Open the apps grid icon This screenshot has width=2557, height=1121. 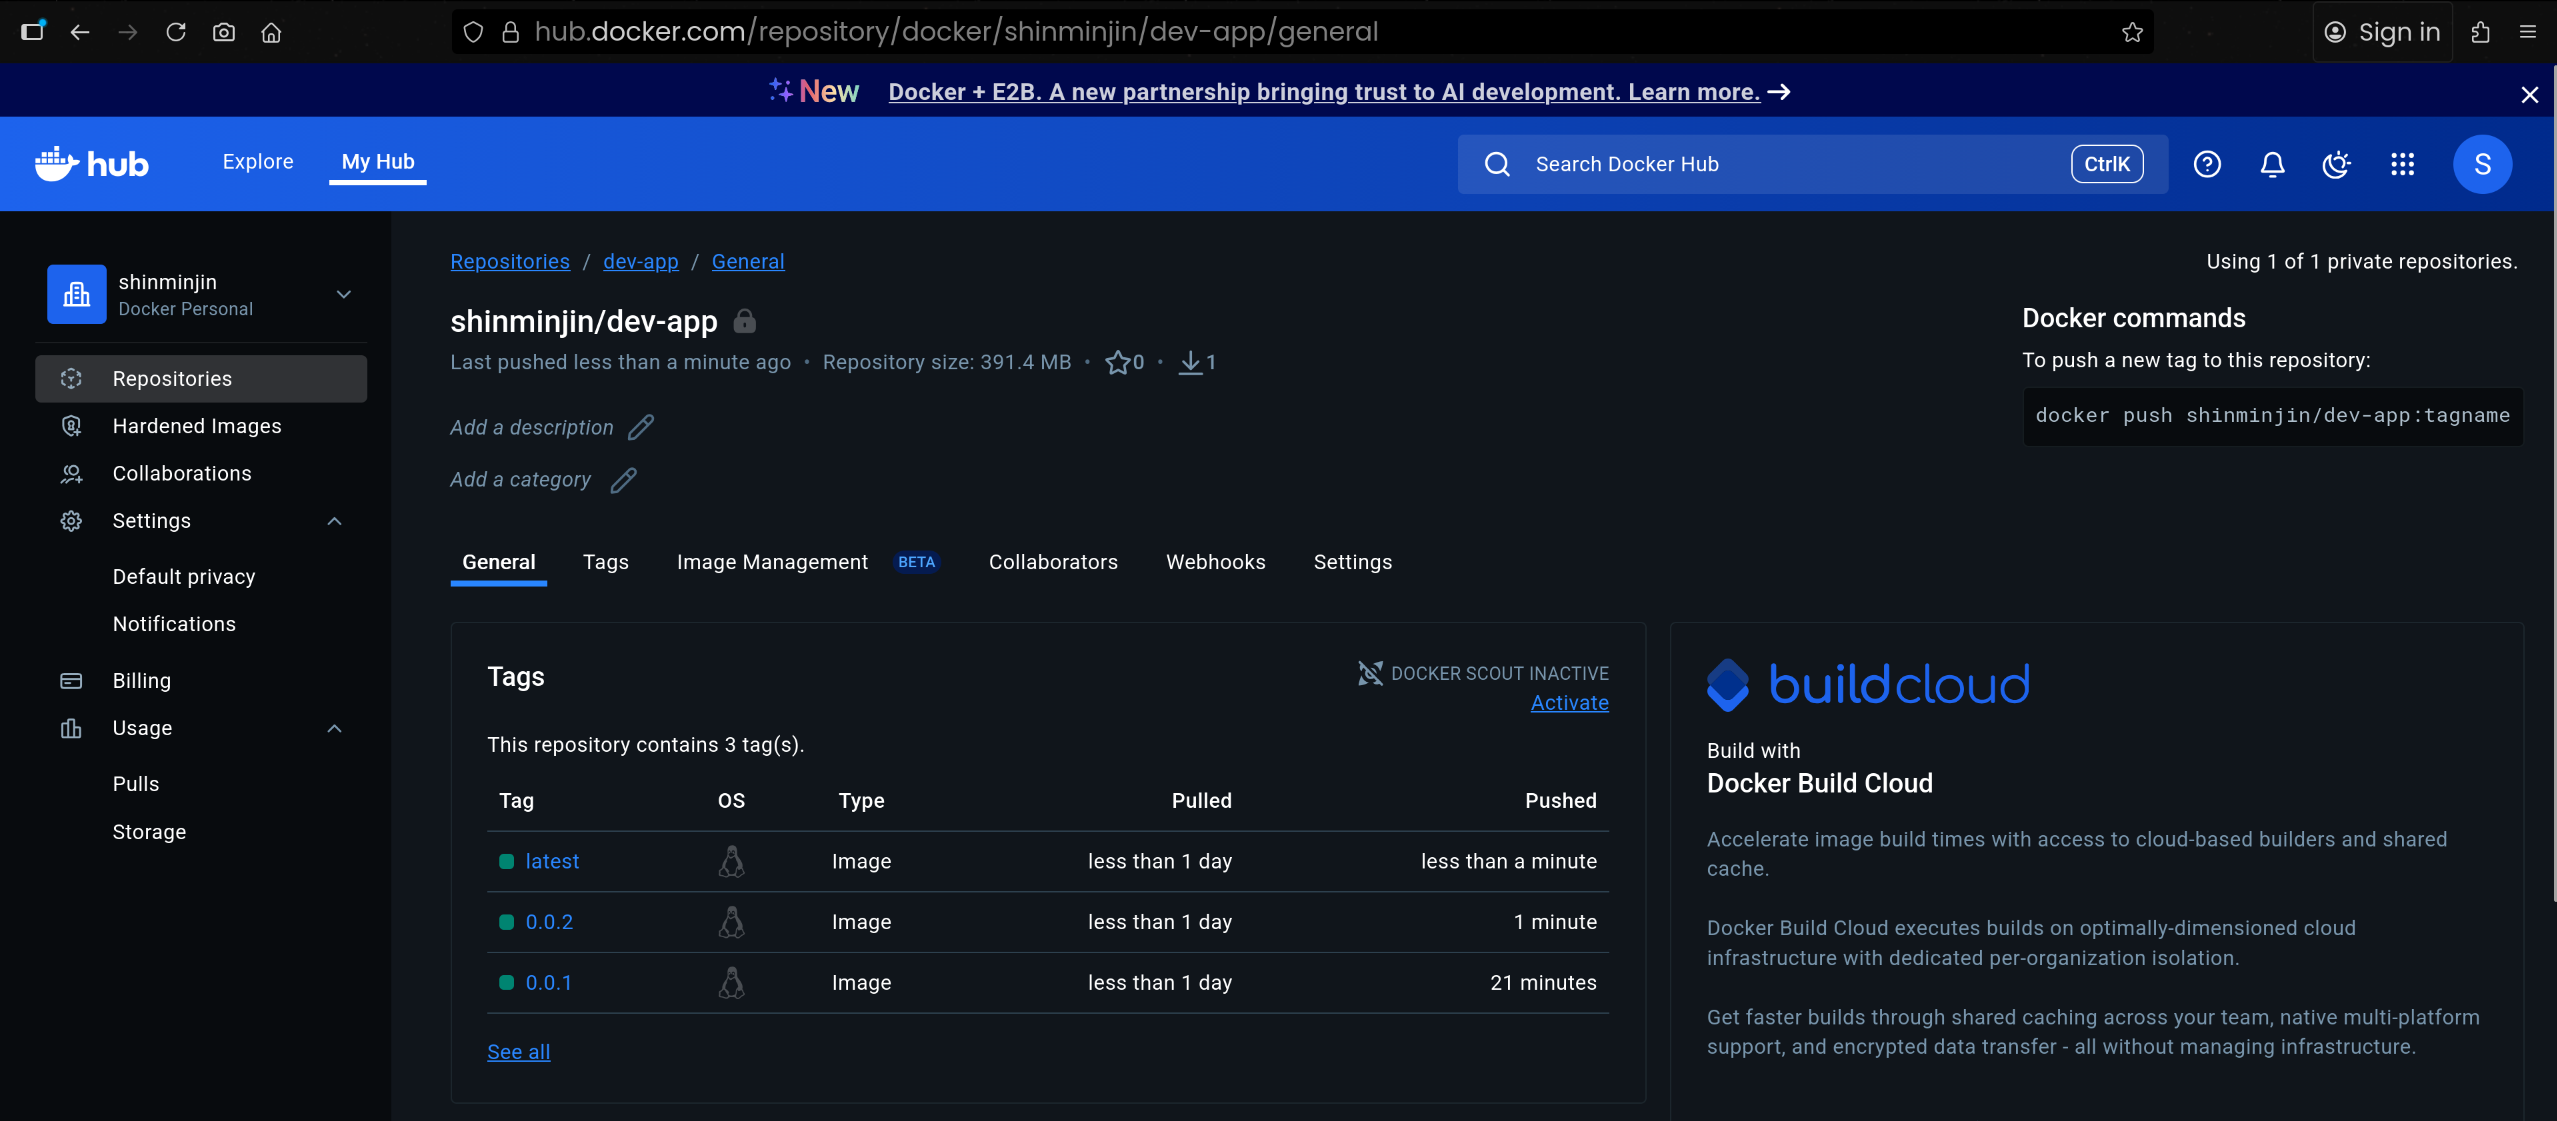(x=2402, y=164)
